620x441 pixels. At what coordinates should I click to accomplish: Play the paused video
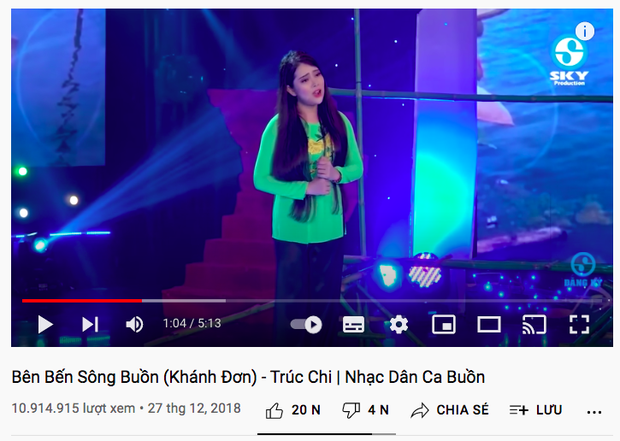(45, 324)
